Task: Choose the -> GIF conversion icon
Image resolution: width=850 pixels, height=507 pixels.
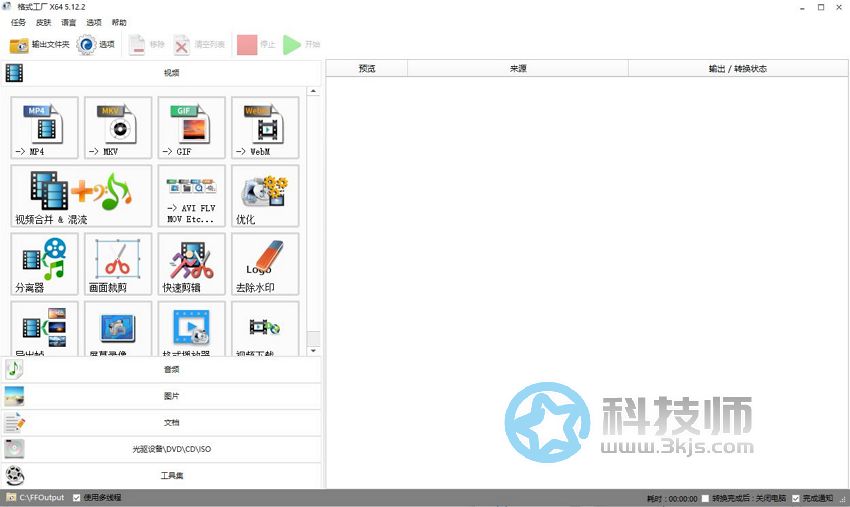Action: tap(191, 127)
